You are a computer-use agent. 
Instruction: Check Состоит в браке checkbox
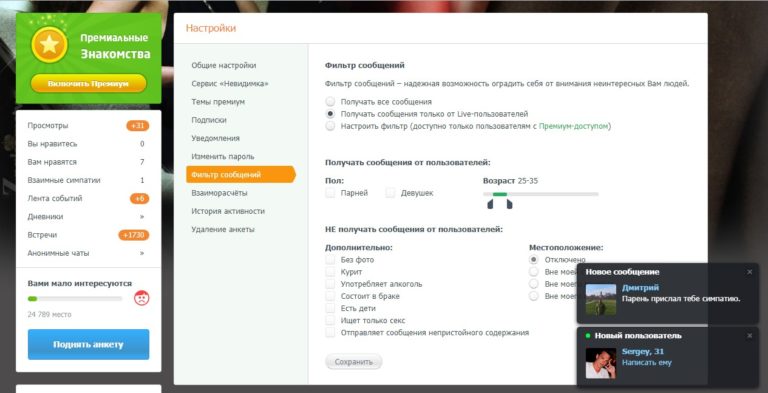331,296
